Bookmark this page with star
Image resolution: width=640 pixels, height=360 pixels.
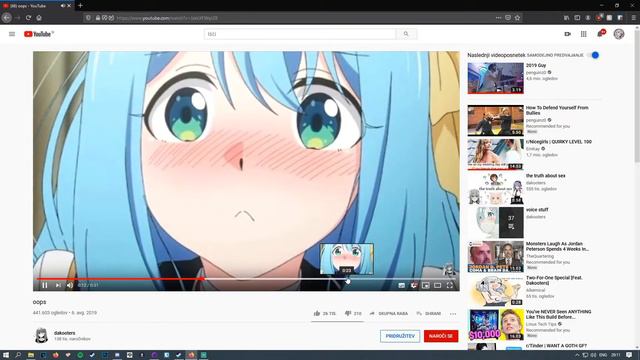tap(518, 18)
